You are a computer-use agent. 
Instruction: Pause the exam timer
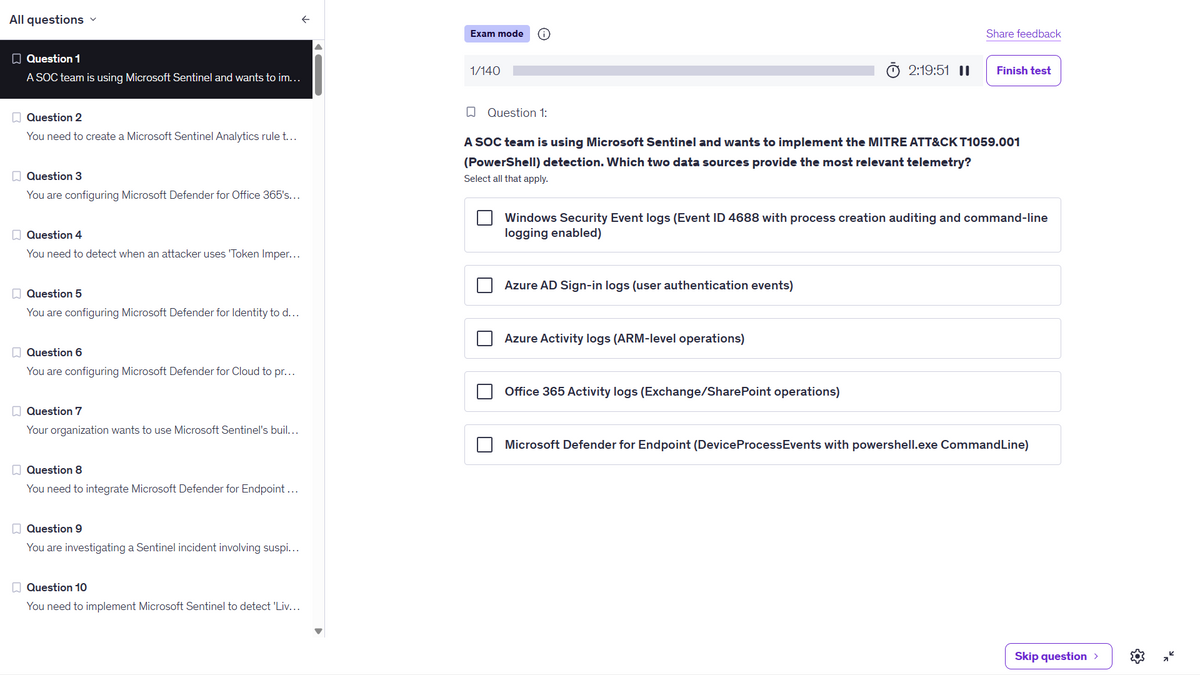[964, 71]
